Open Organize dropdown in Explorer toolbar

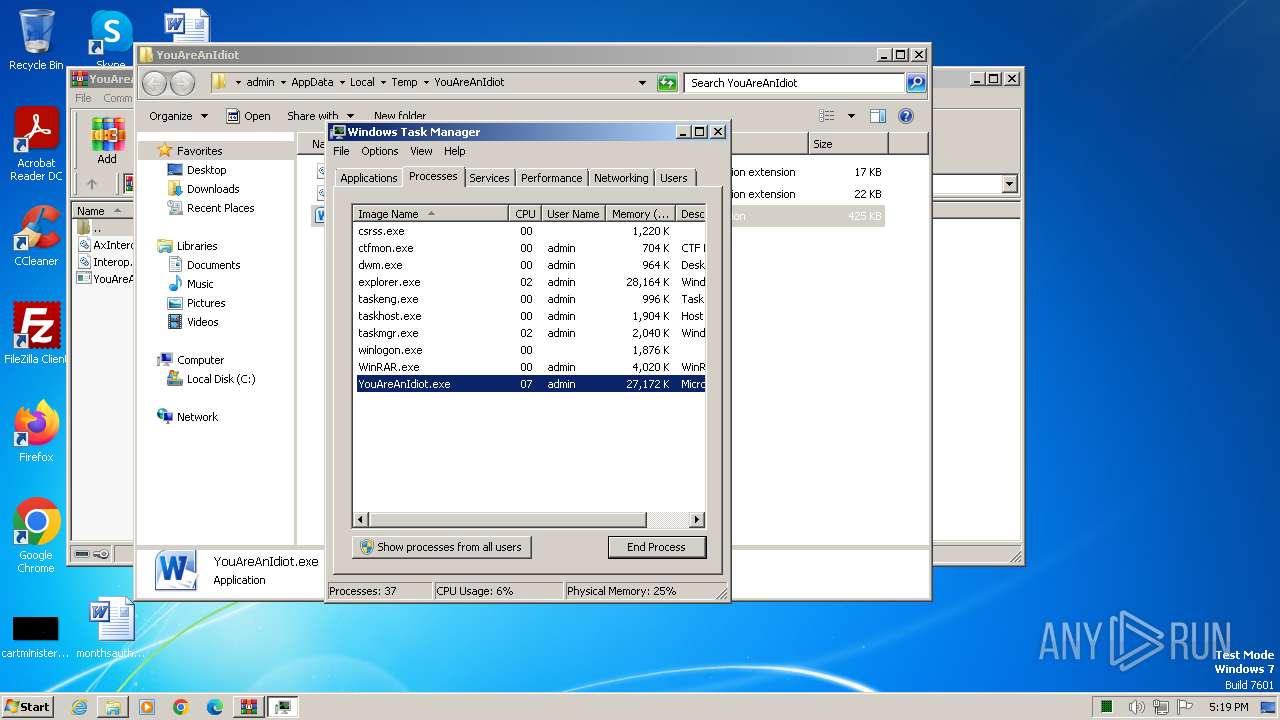pyautogui.click(x=178, y=116)
